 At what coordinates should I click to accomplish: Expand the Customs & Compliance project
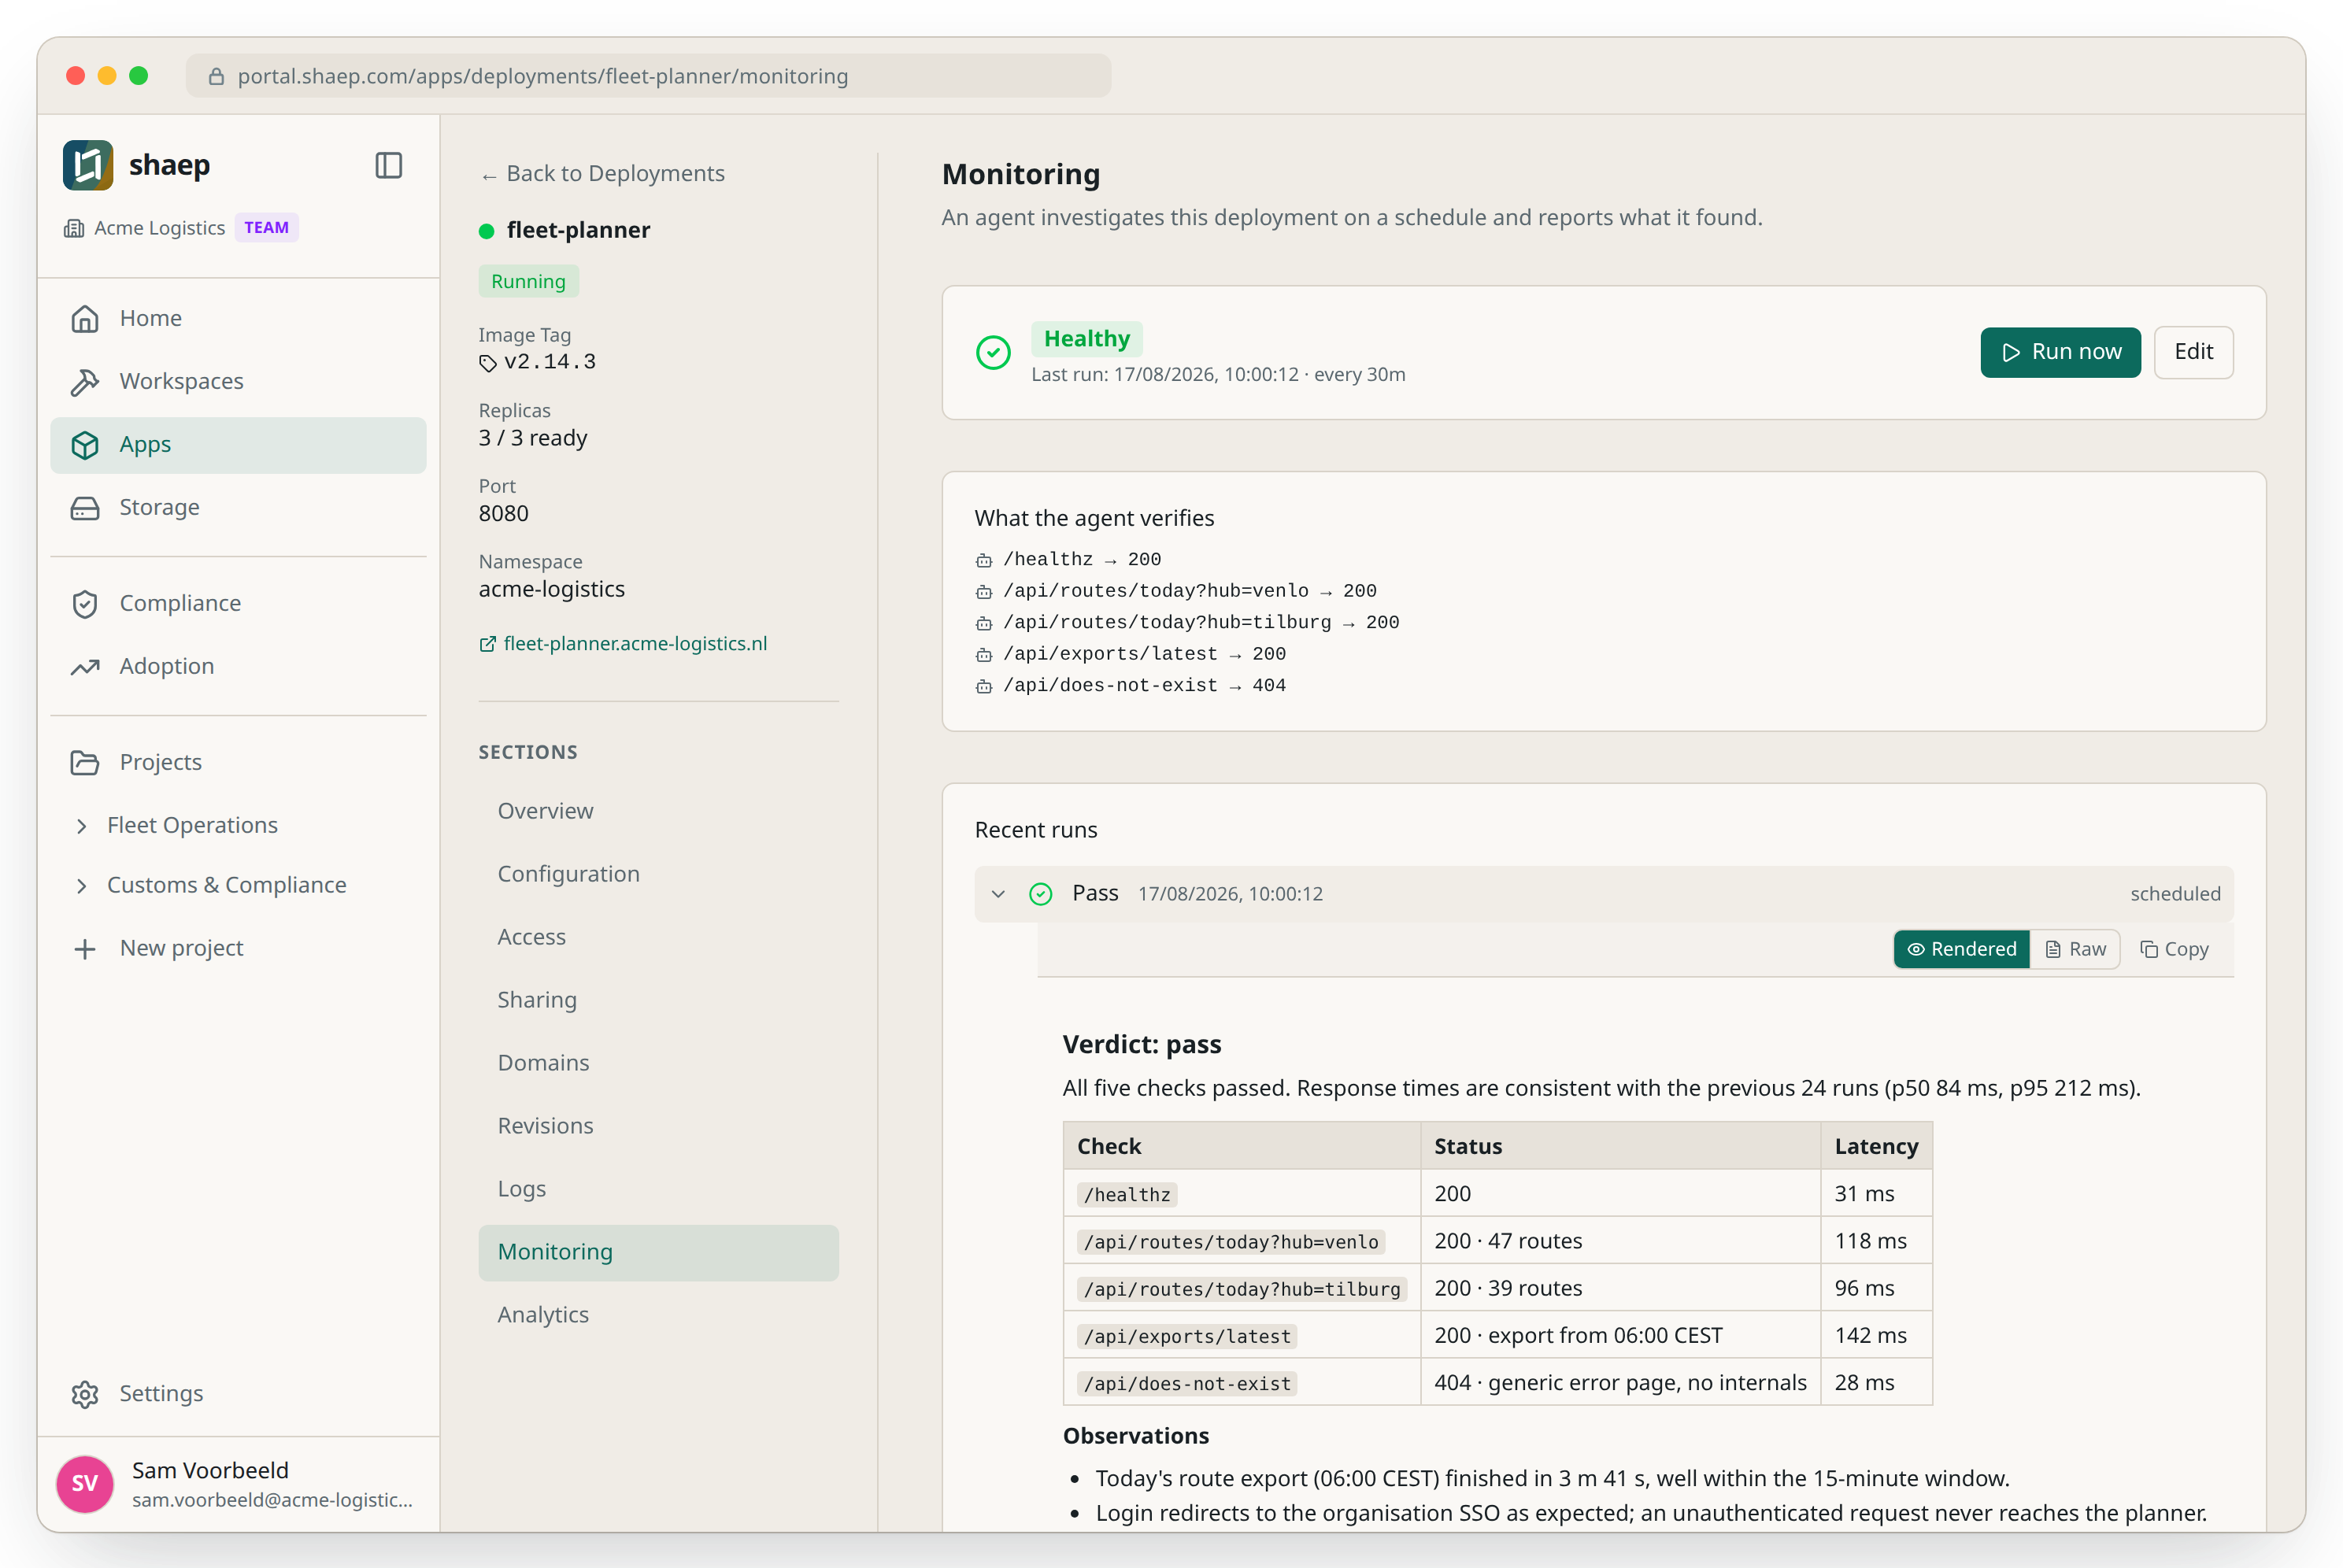82,885
